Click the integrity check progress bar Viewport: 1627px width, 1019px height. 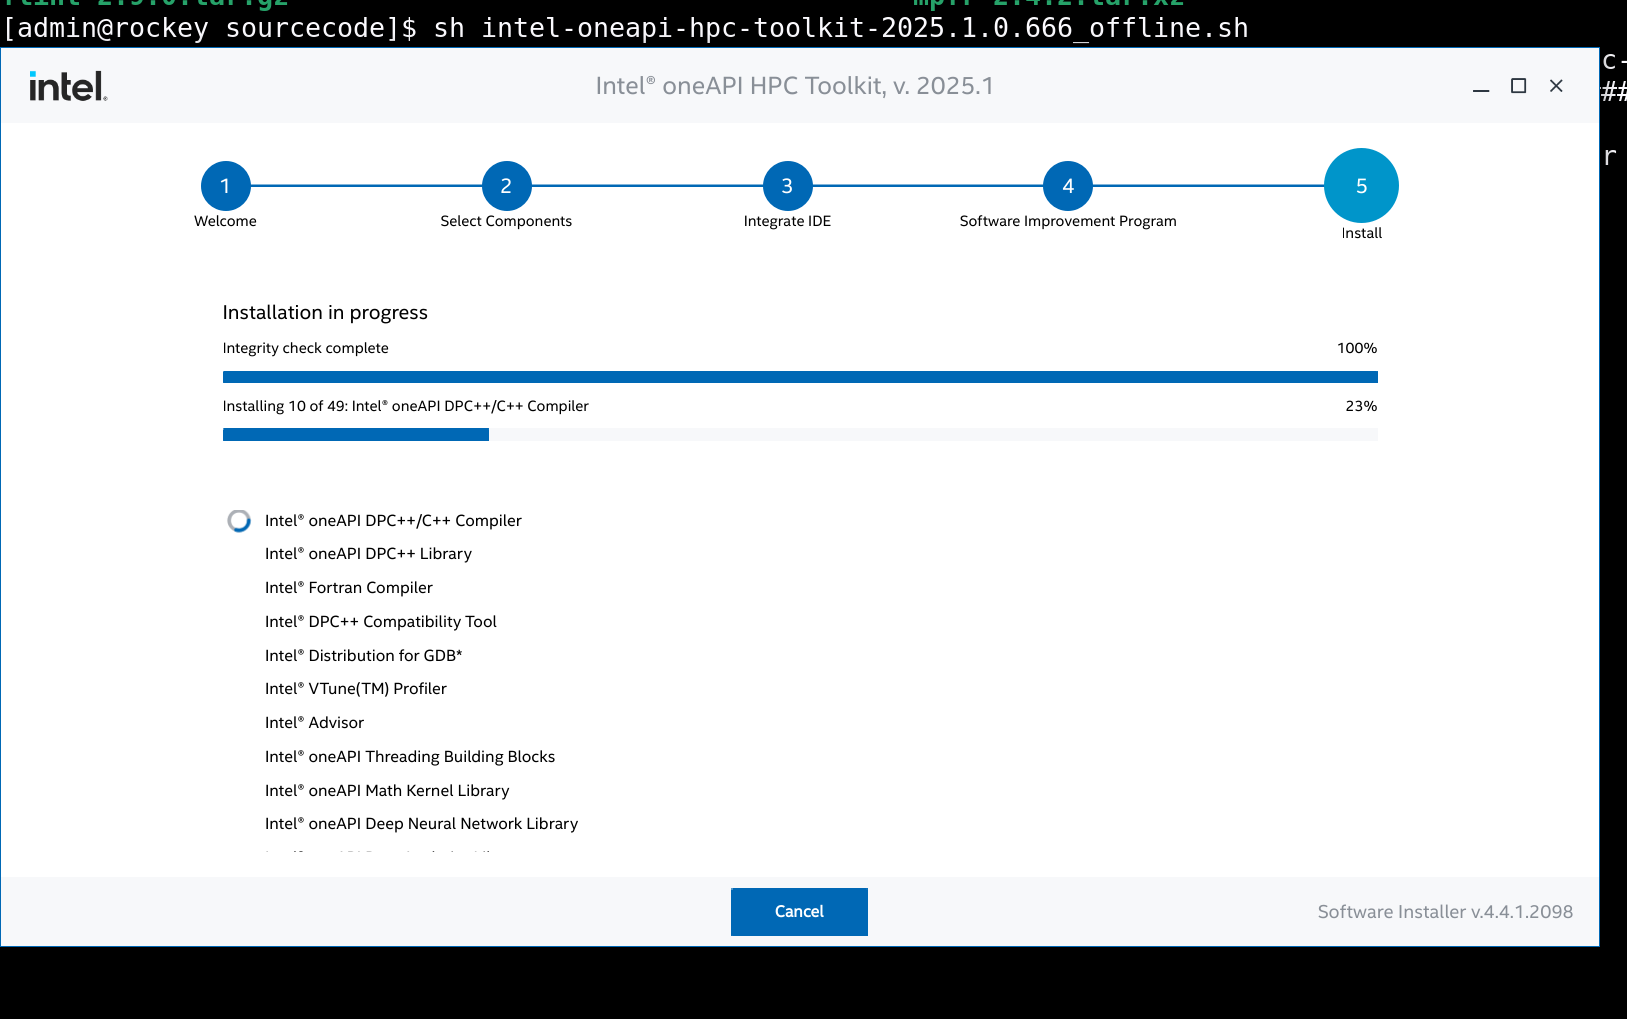pyautogui.click(x=800, y=377)
